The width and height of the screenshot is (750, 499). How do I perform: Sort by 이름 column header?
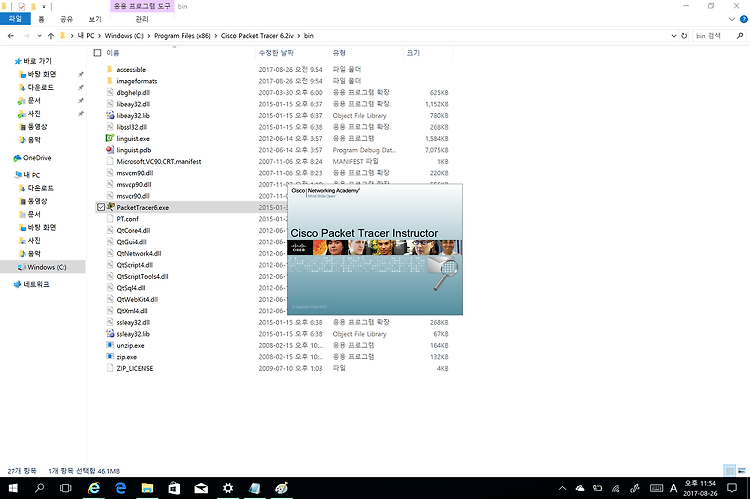tap(113, 53)
